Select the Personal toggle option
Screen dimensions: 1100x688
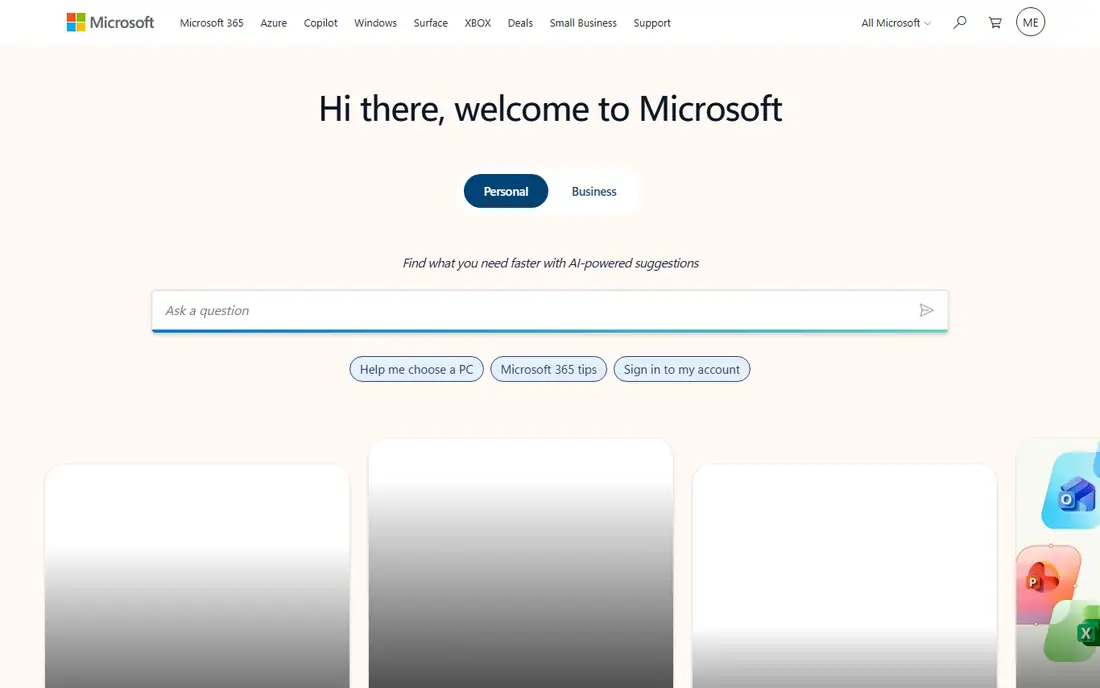coord(506,191)
